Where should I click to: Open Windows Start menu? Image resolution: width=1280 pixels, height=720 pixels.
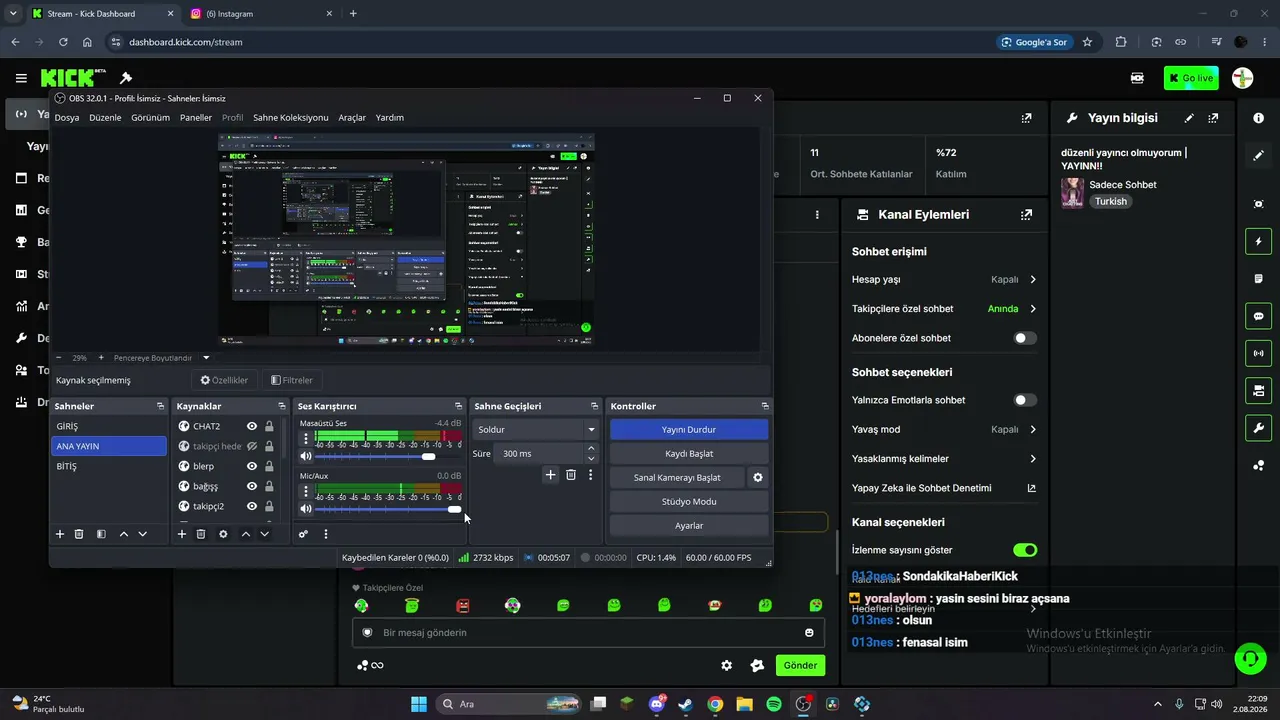coord(419,704)
